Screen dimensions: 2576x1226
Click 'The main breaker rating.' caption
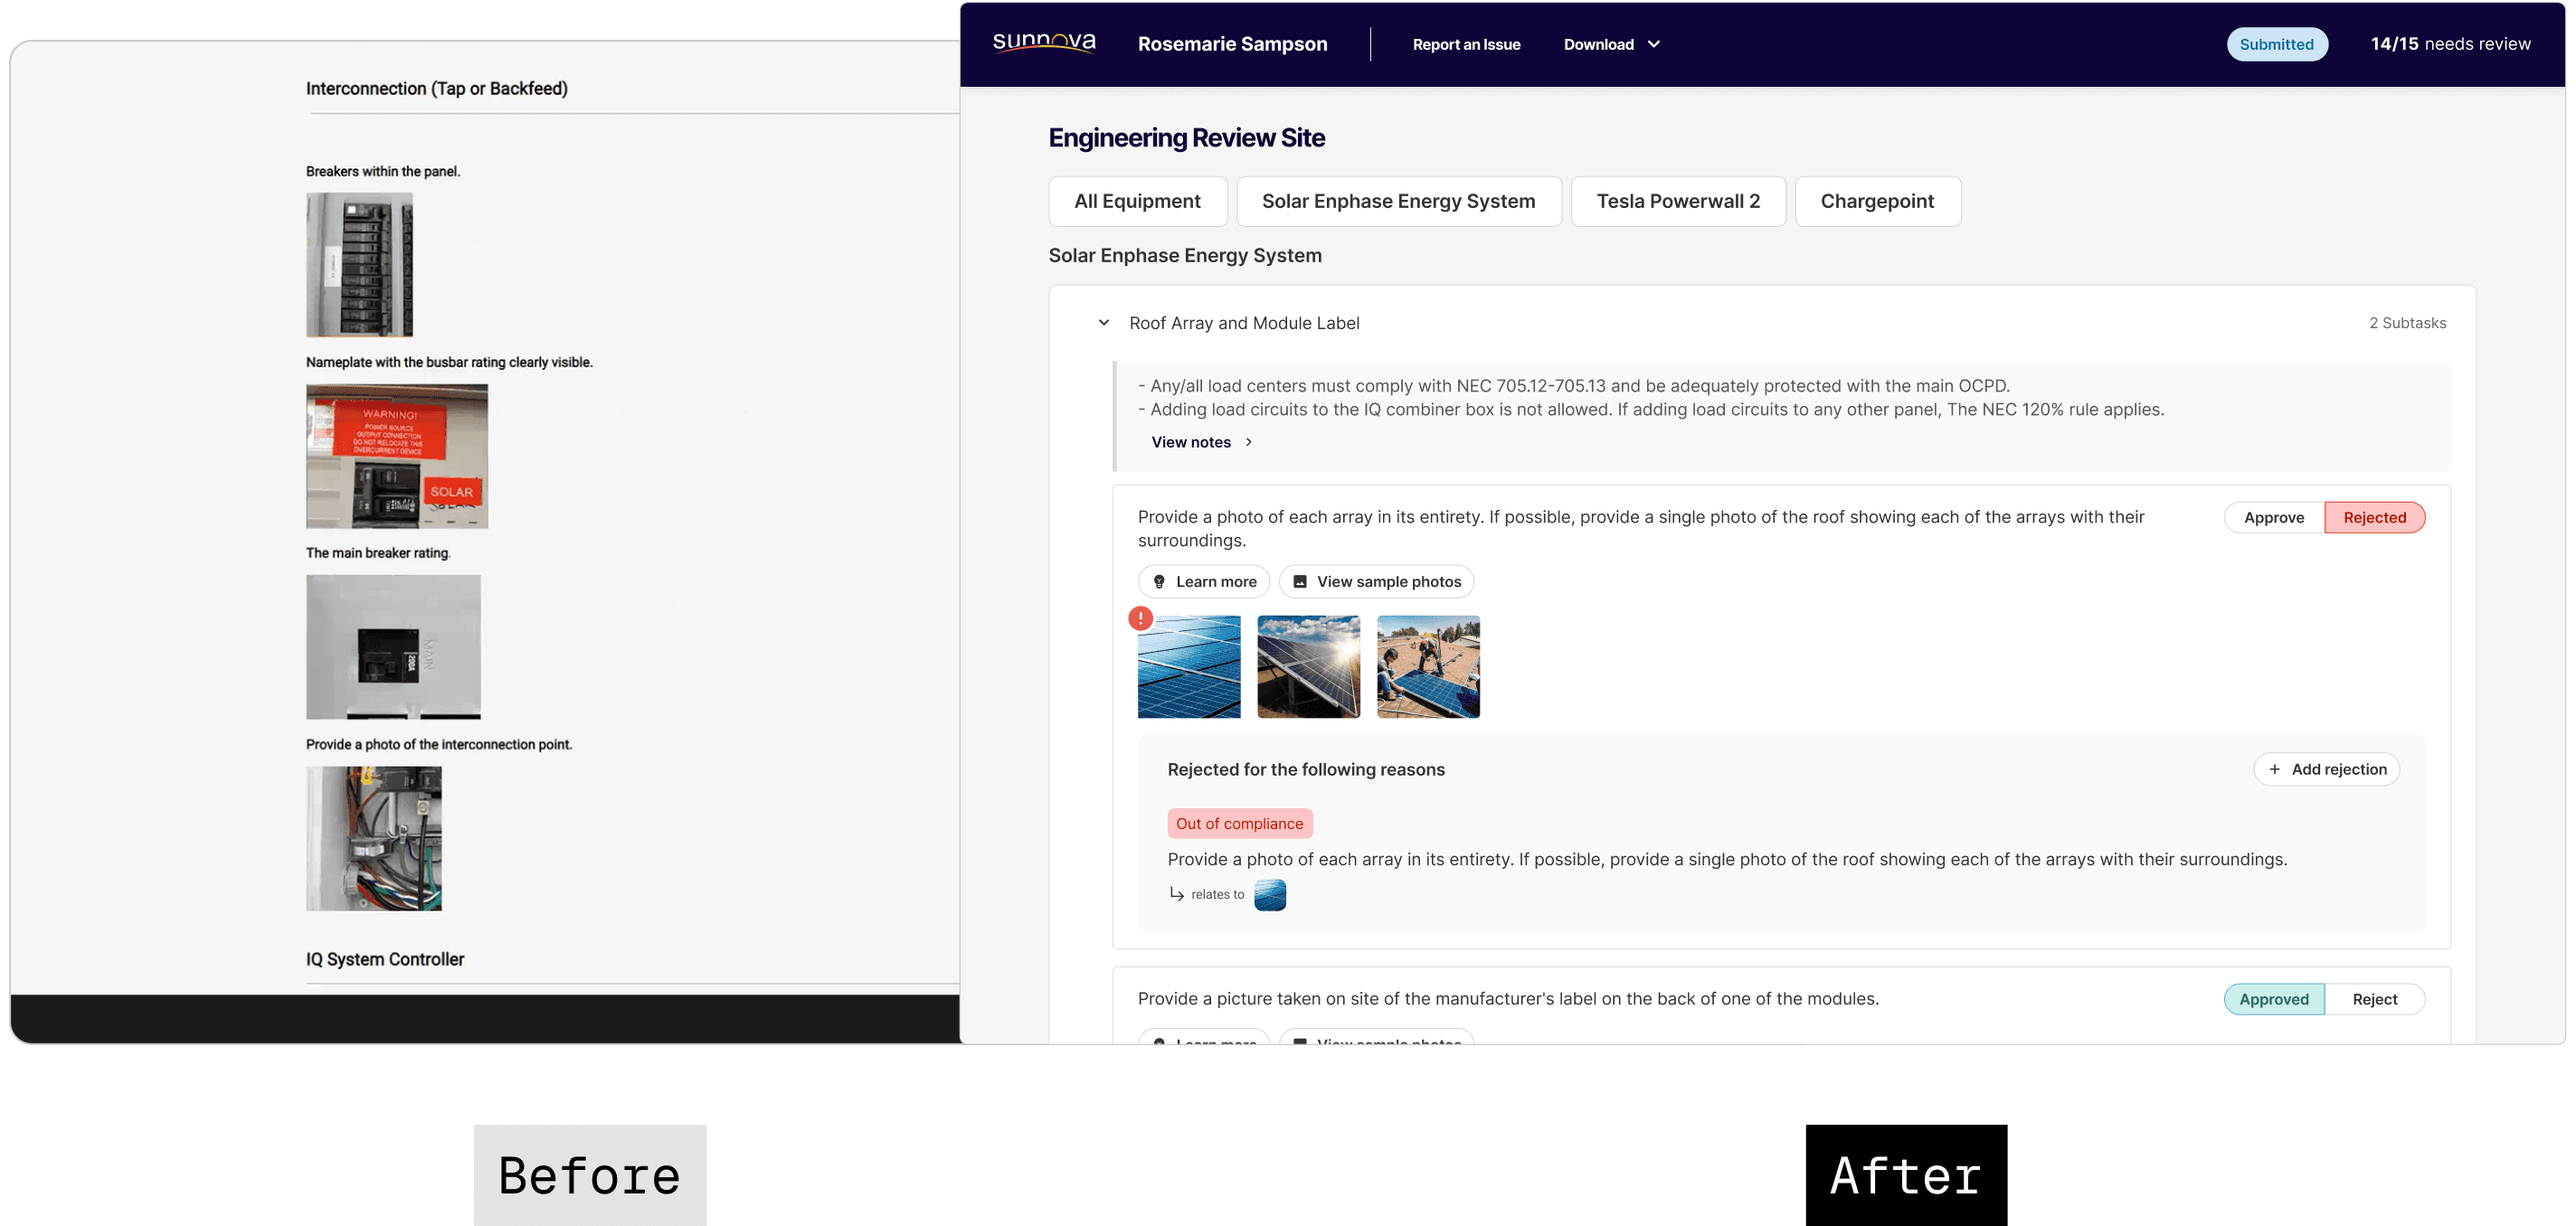click(x=378, y=553)
